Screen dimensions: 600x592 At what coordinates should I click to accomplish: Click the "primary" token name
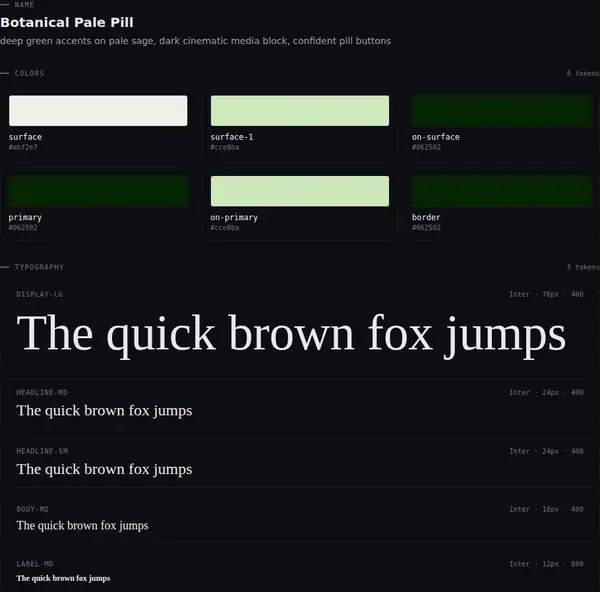(x=25, y=217)
